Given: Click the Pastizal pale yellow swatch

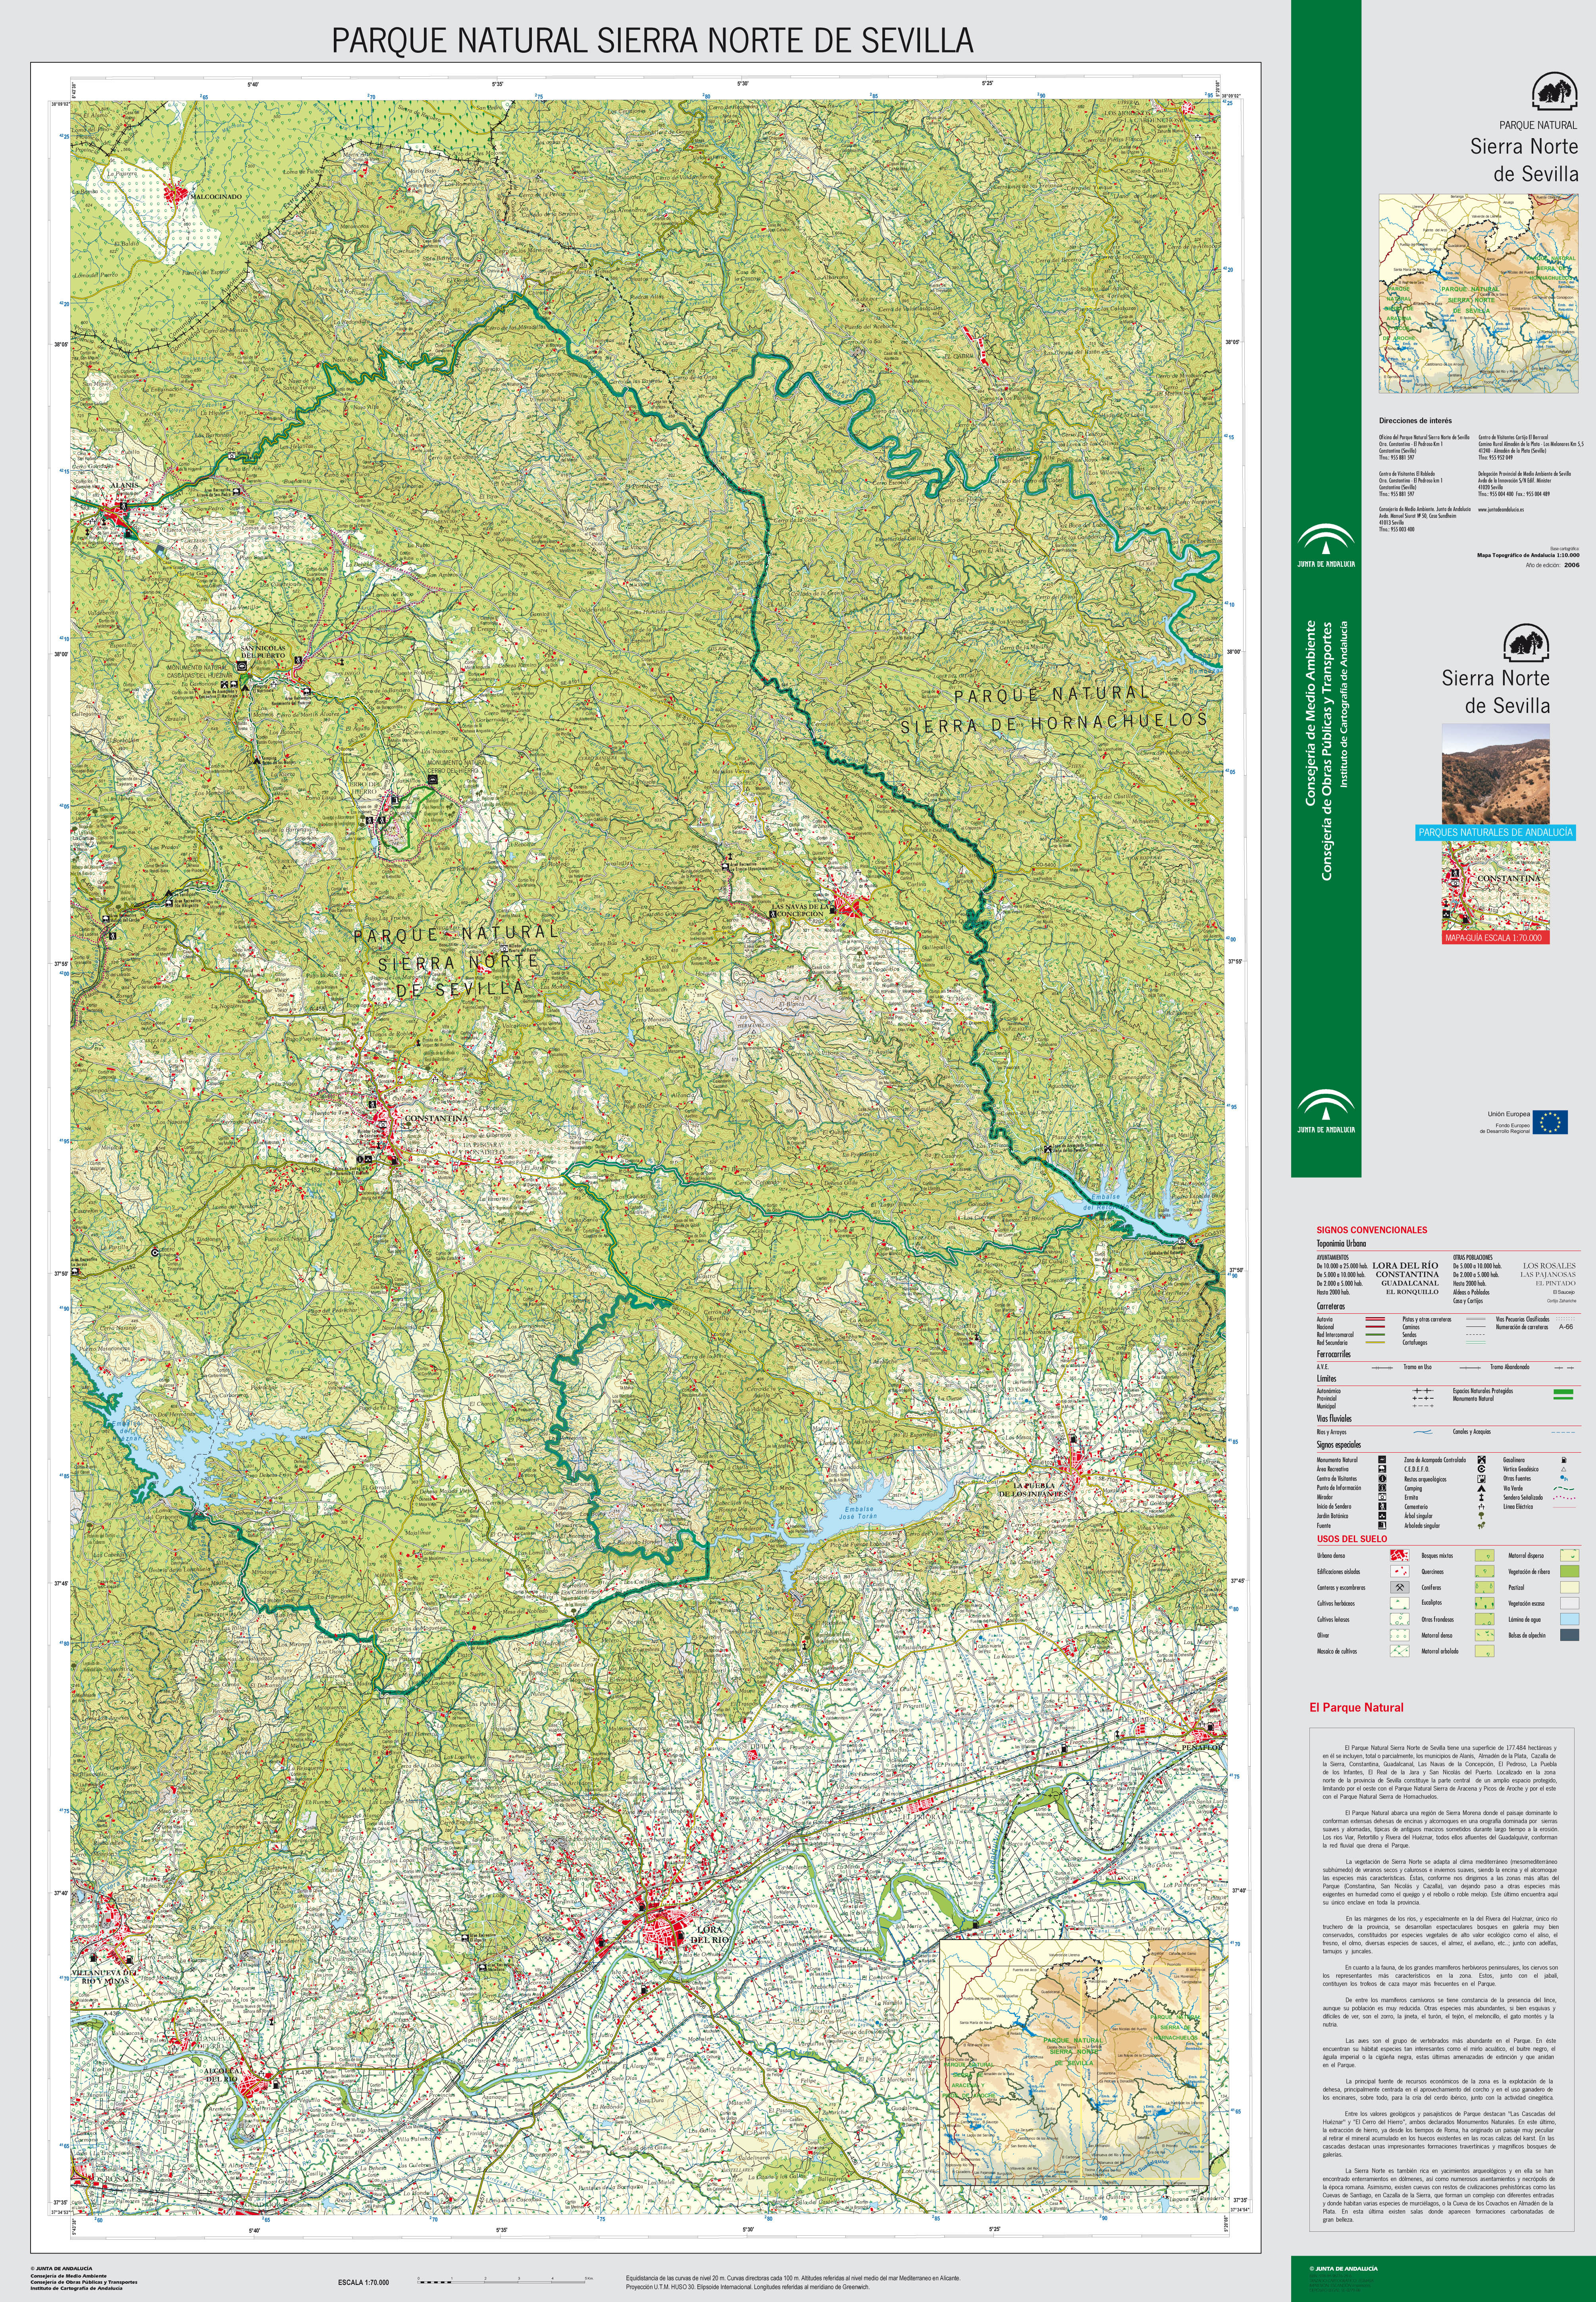Looking at the screenshot, I should [1570, 1587].
